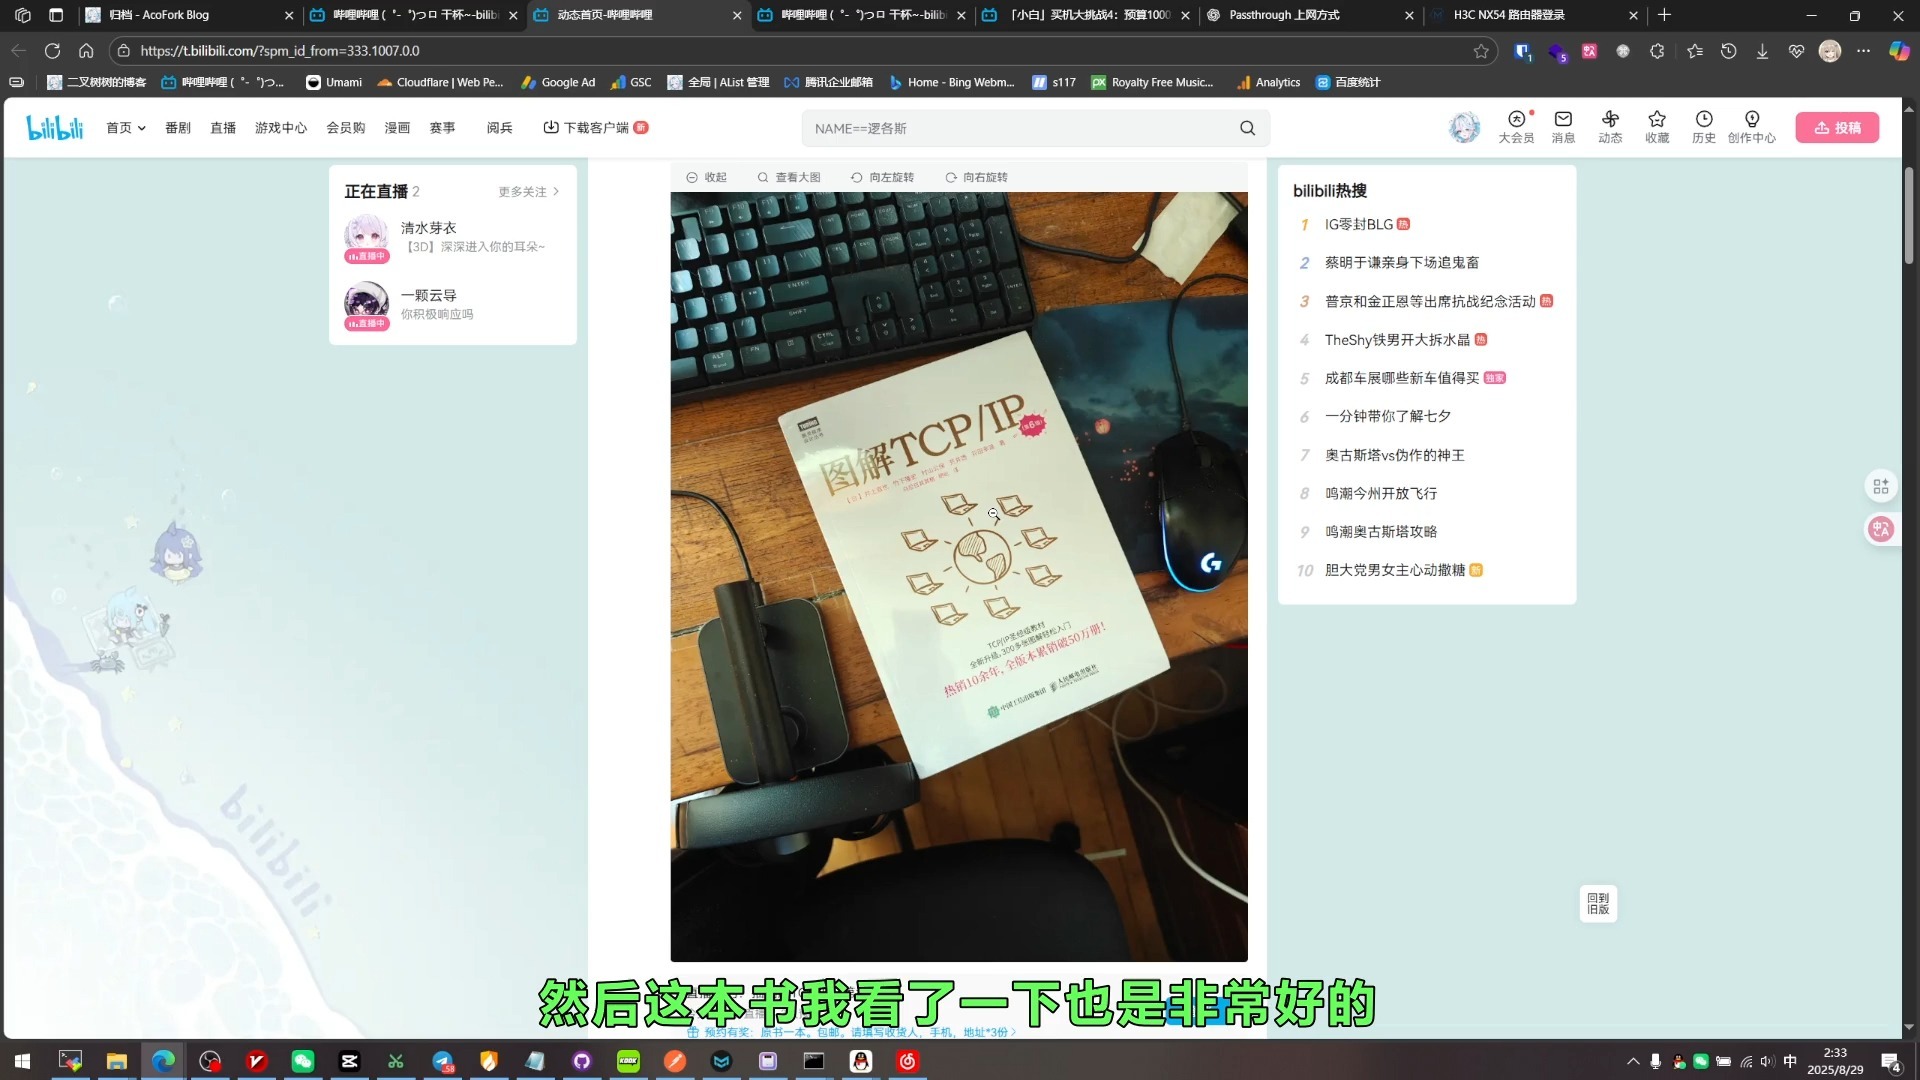
Task: Switch to the 「小白」买机大挑战4 tab
Action: [x=1086, y=15]
